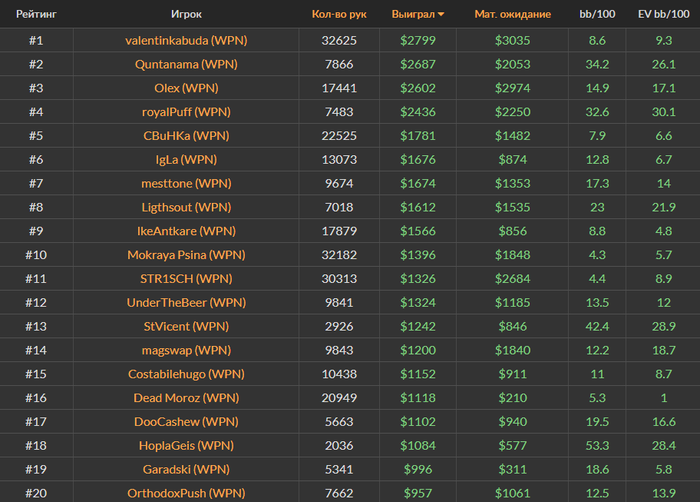Viewport: 700px width, 502px height.
Task: Open valentinkabuda (WPN) player profile
Action: tap(186, 41)
